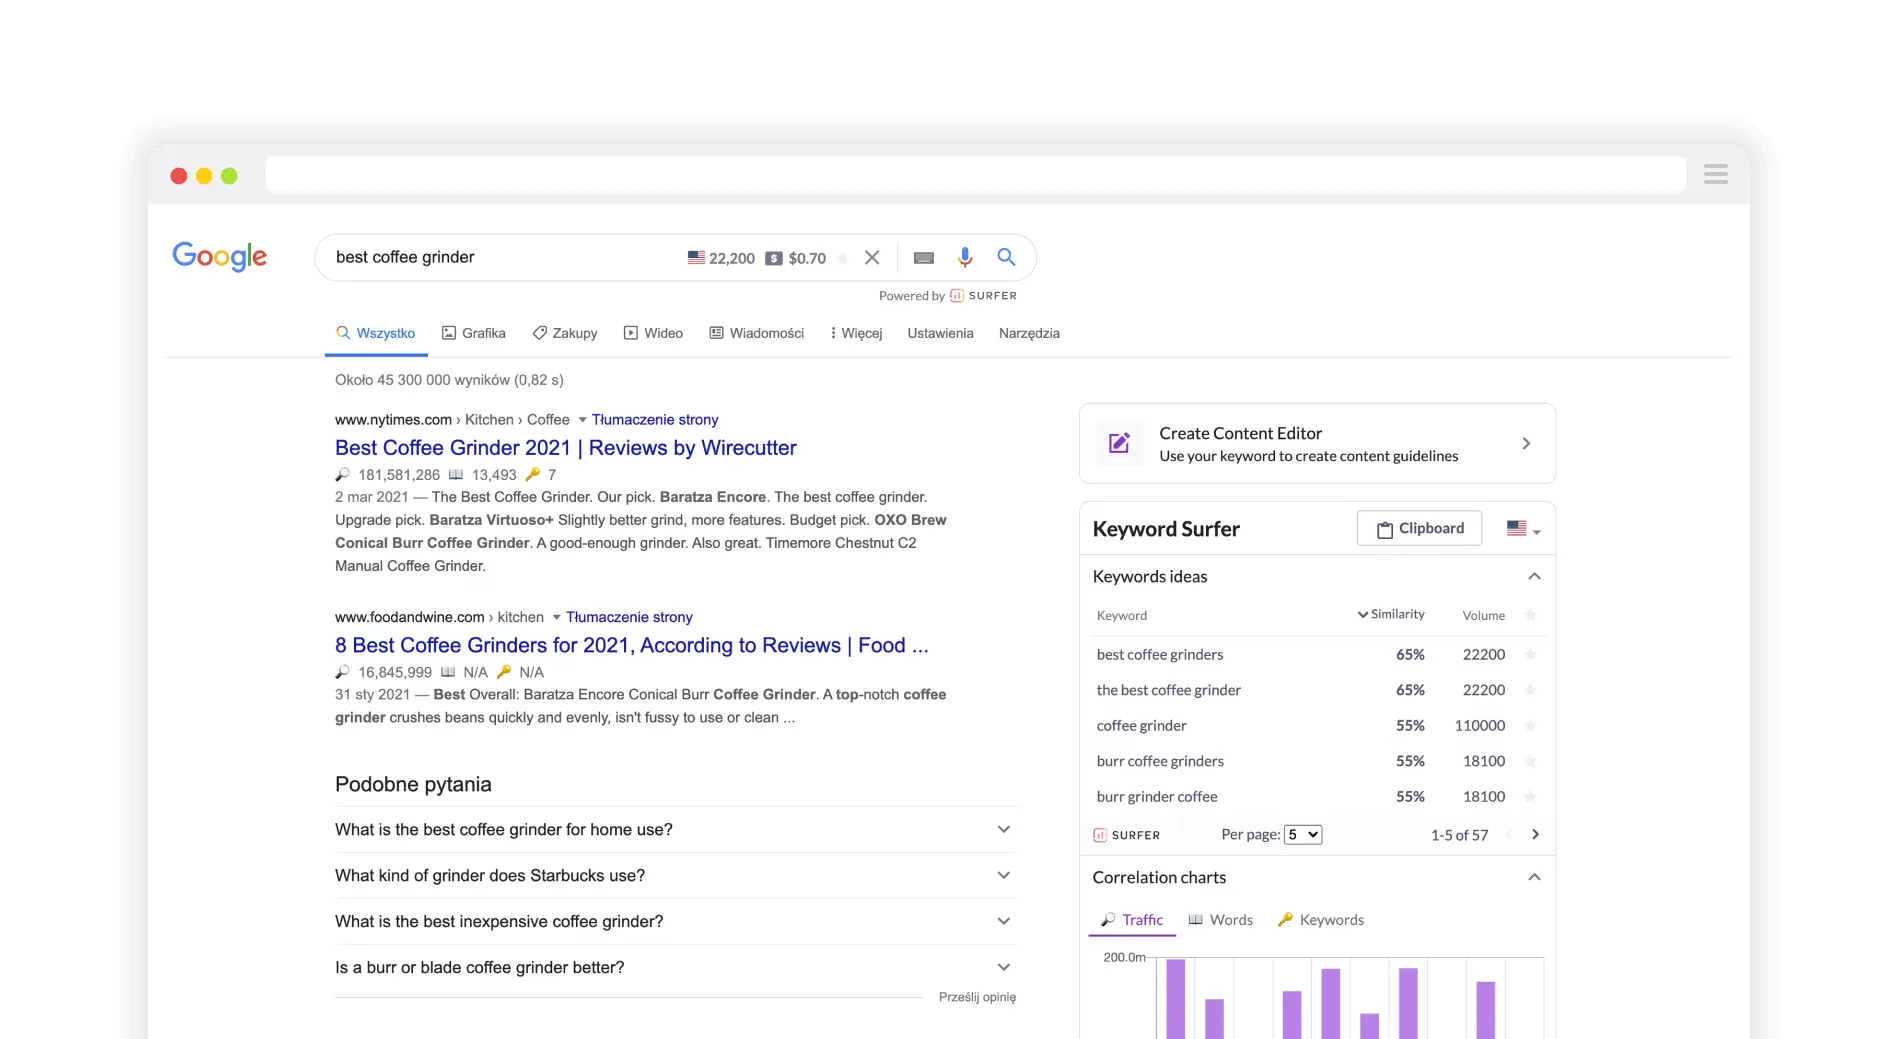1900x1039 pixels.
Task: Click the Surfer logo in Keyword Surfer footer
Action: (x=1127, y=835)
